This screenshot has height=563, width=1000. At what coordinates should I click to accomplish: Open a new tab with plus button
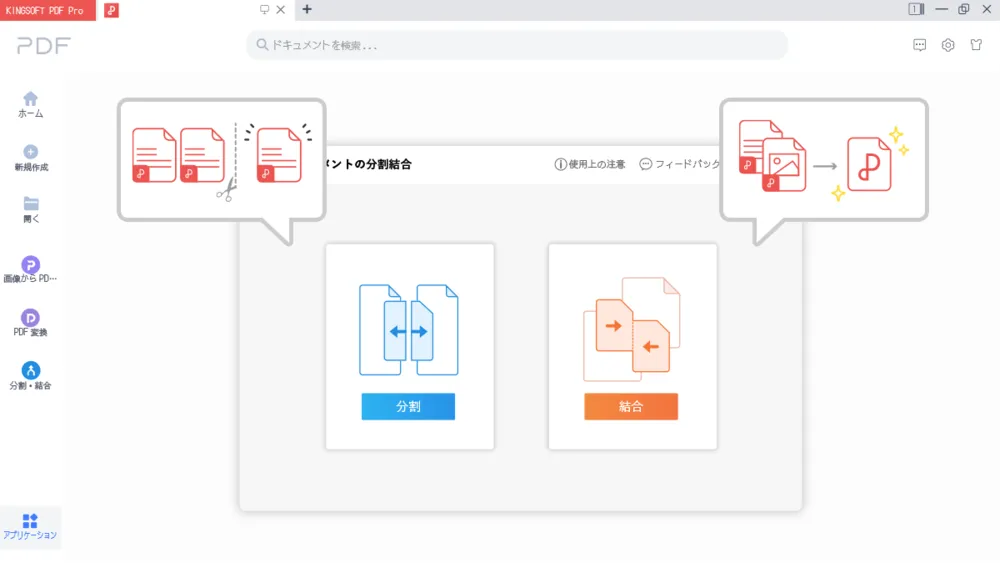tap(307, 10)
